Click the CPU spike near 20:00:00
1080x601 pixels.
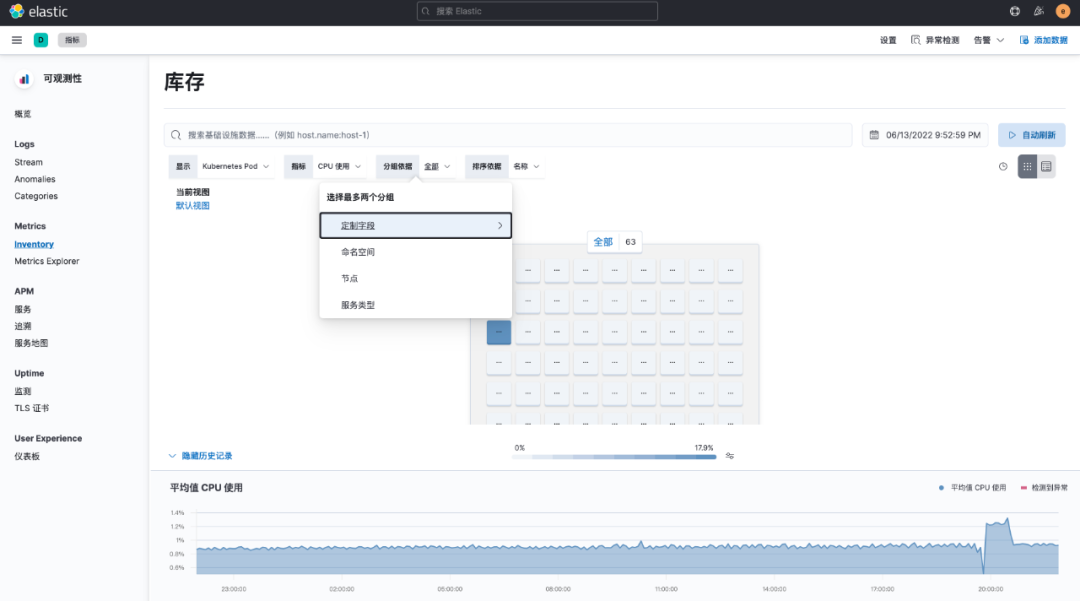click(998, 526)
